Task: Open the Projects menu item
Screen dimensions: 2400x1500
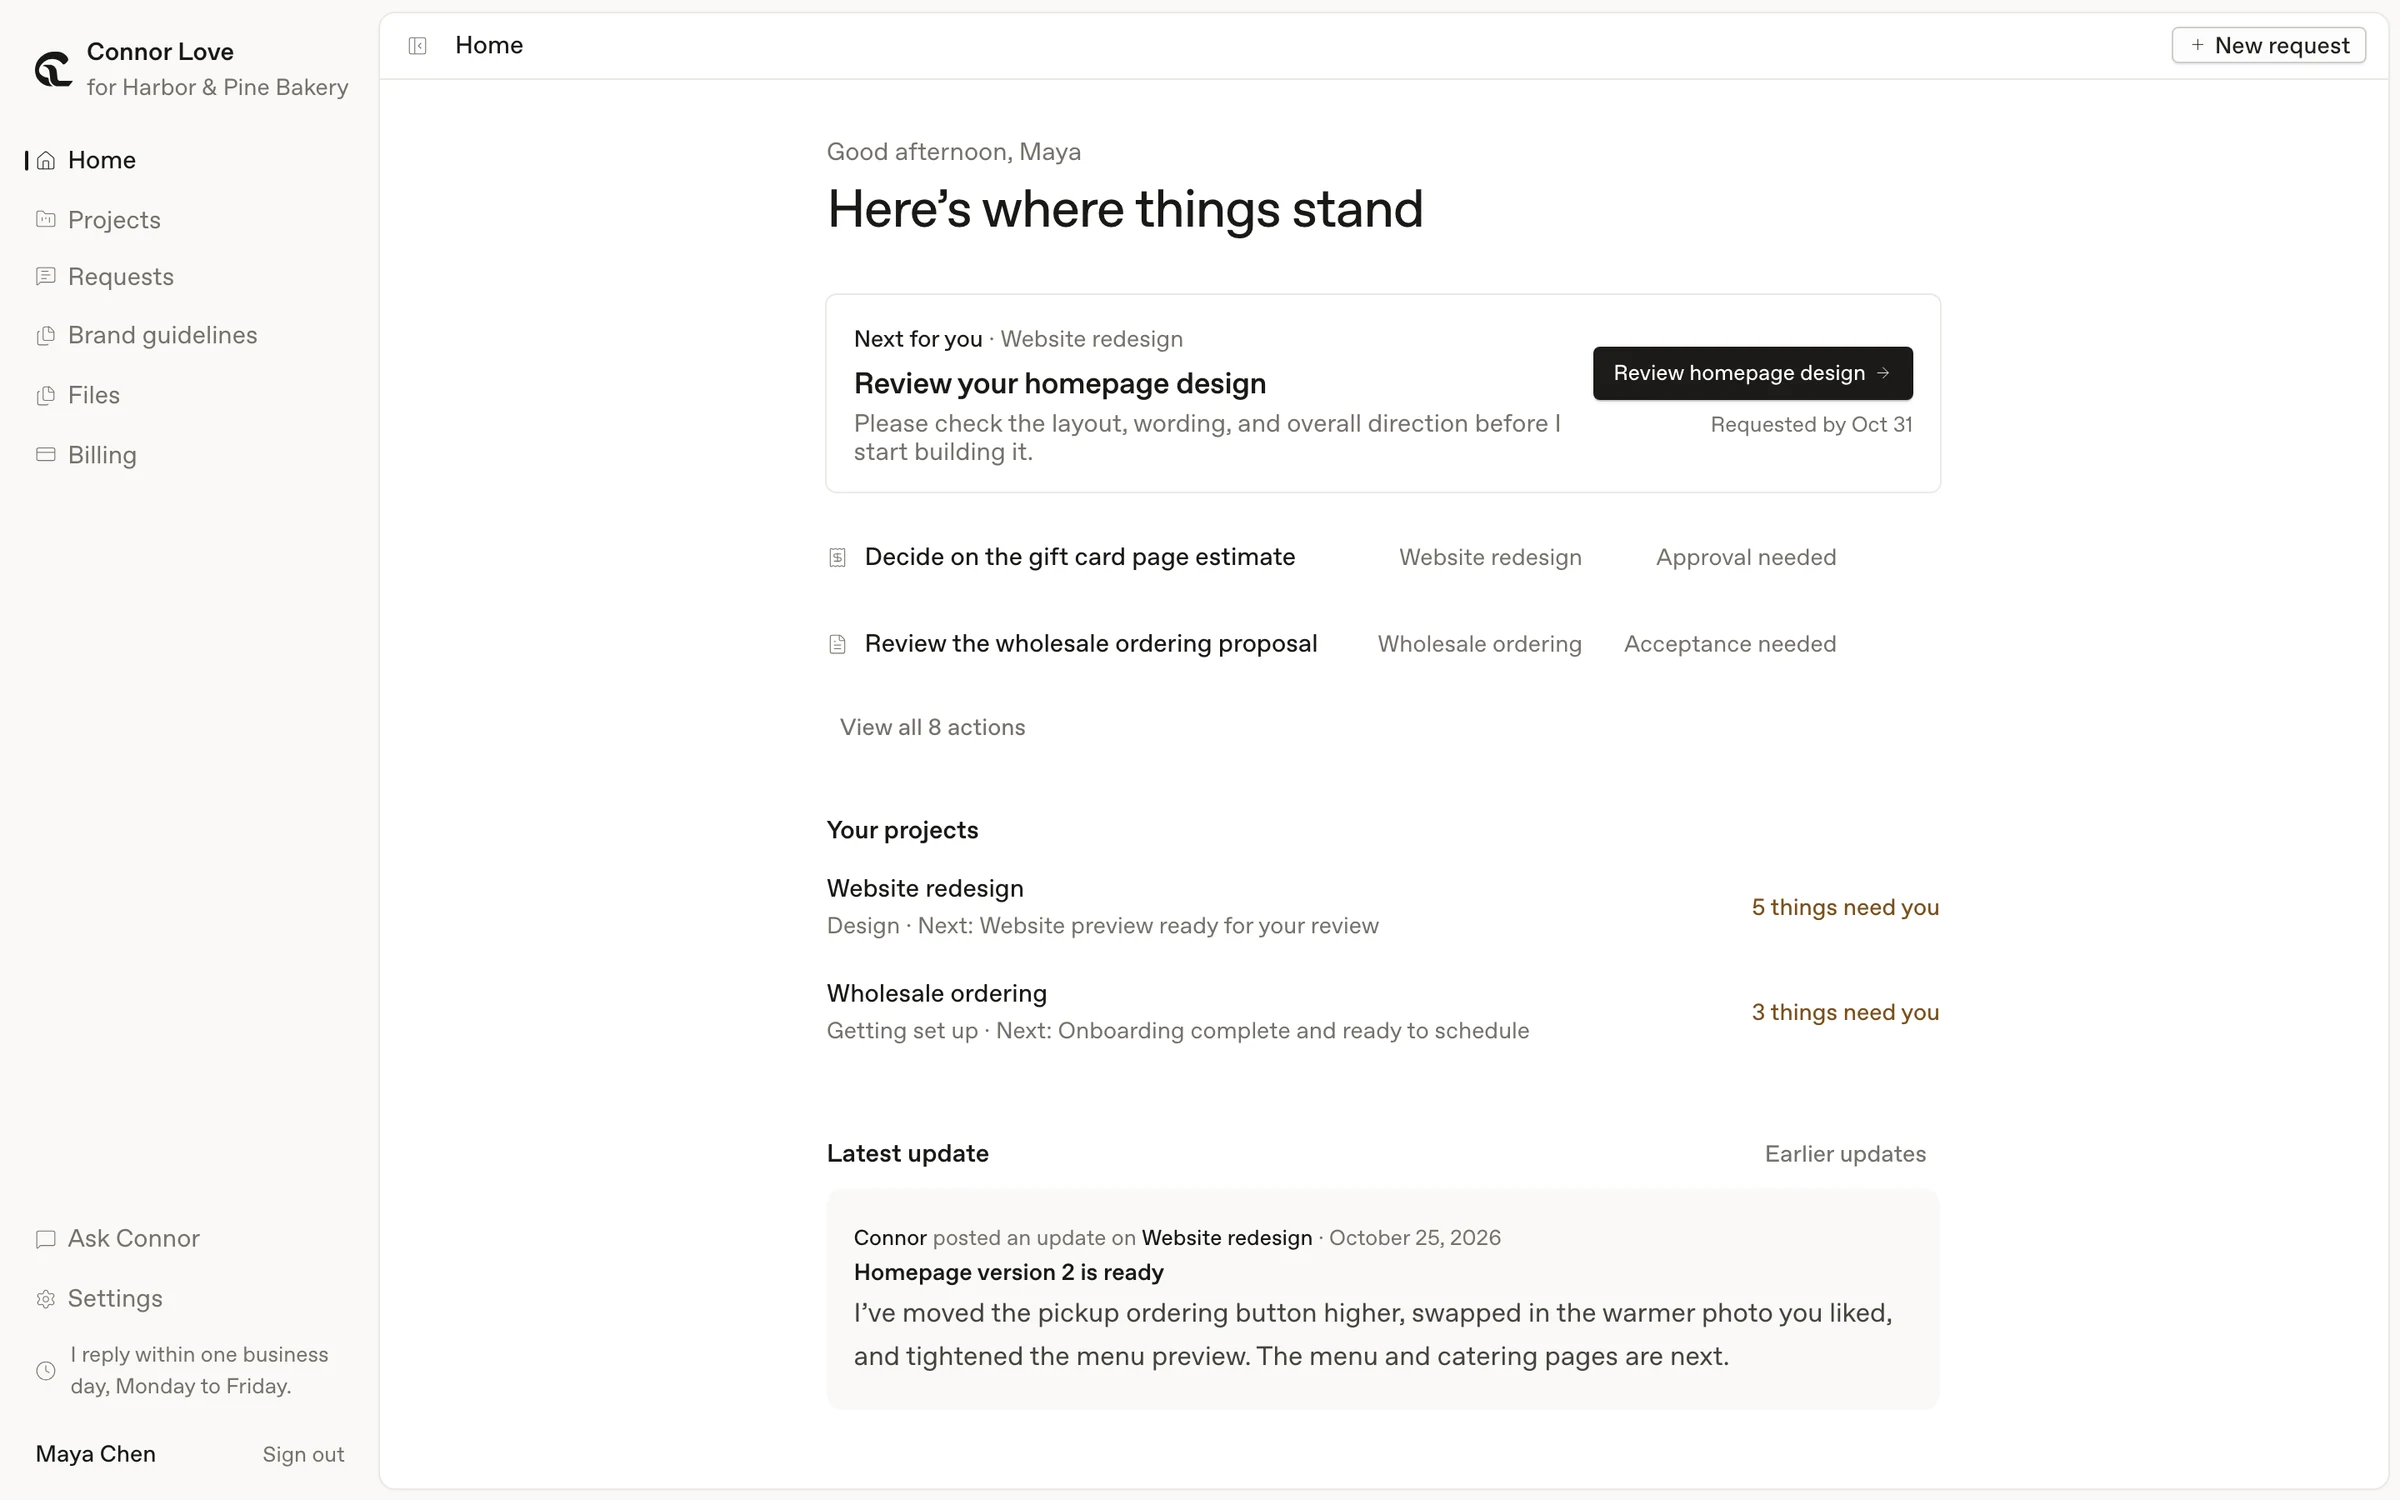Action: pos(114,219)
